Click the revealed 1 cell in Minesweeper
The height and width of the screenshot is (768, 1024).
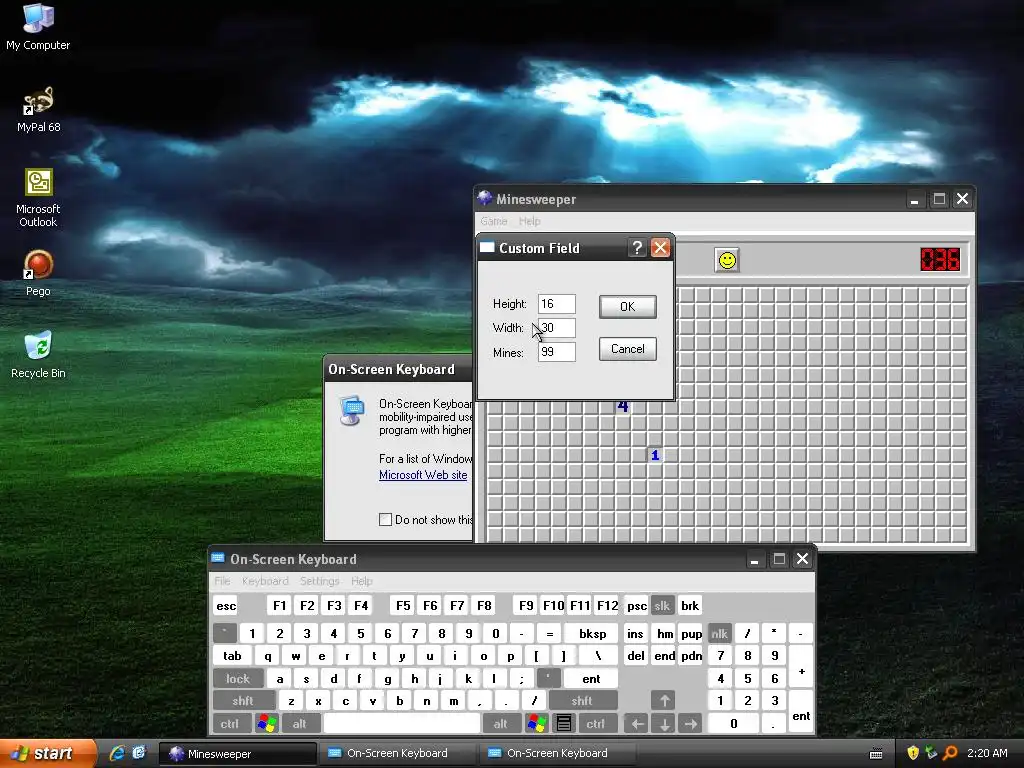(655, 455)
